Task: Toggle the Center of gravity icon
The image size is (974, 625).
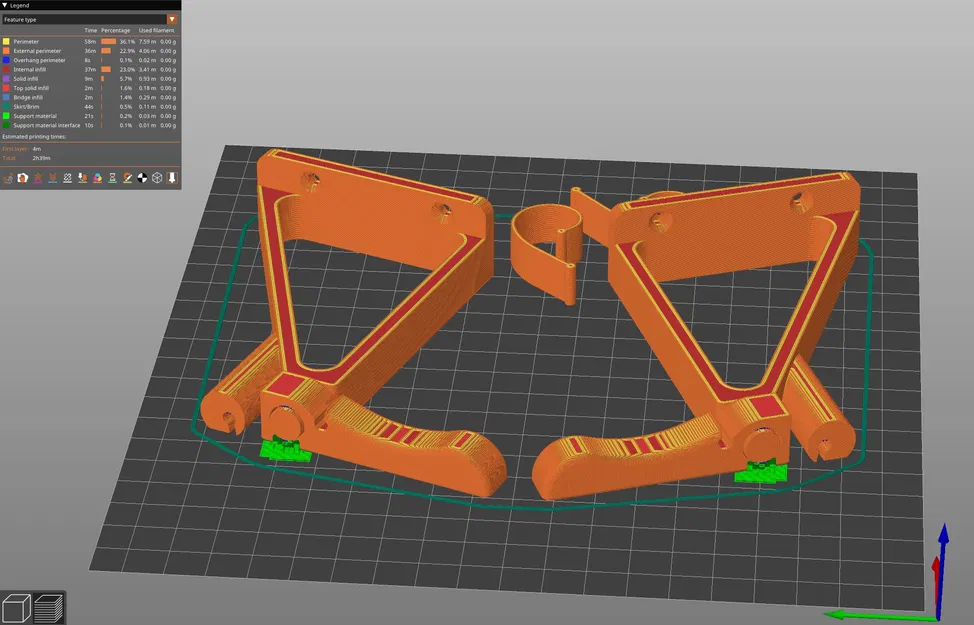Action: [142, 178]
